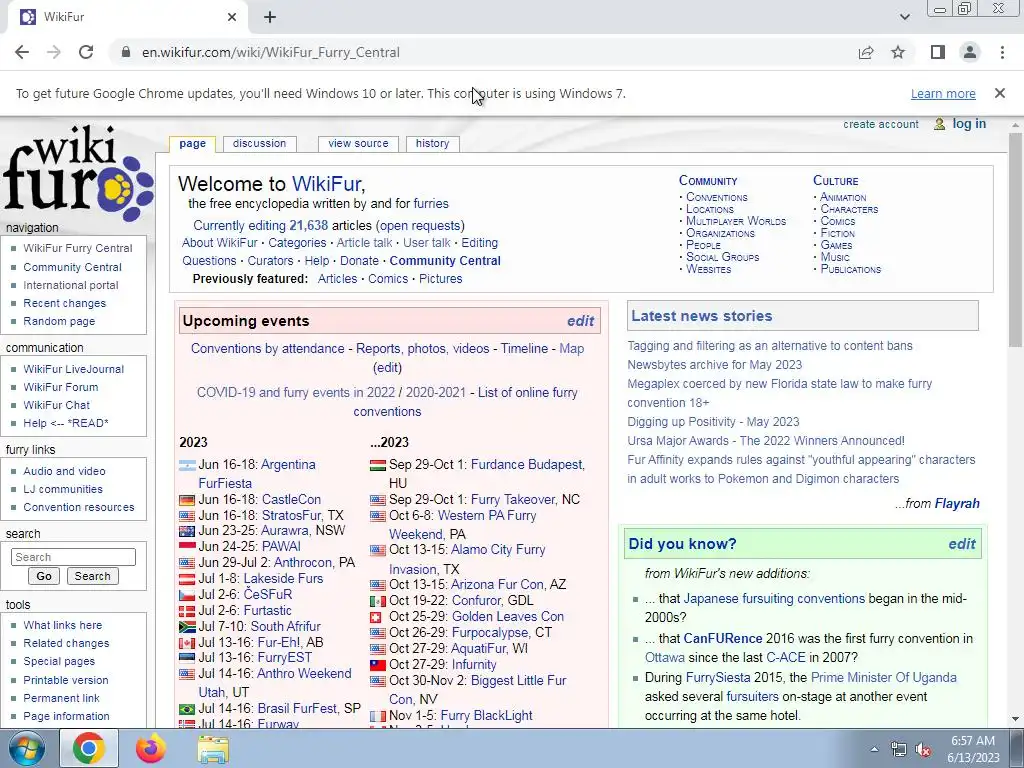This screenshot has width=1024, height=768.
Task: Open Animation under Culture
Action: pos(843,197)
